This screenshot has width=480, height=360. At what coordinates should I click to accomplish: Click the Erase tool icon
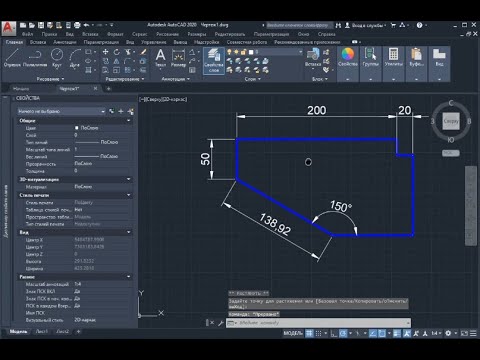point(143,52)
